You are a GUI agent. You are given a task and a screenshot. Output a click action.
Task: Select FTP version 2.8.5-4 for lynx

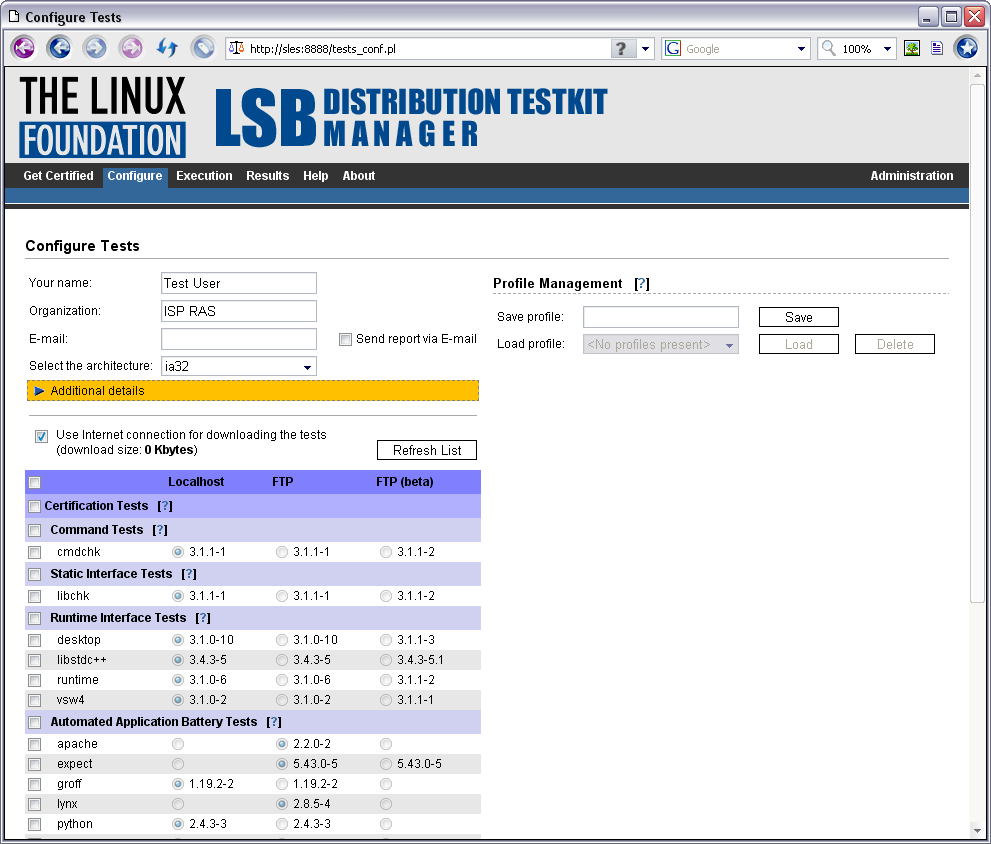(282, 804)
